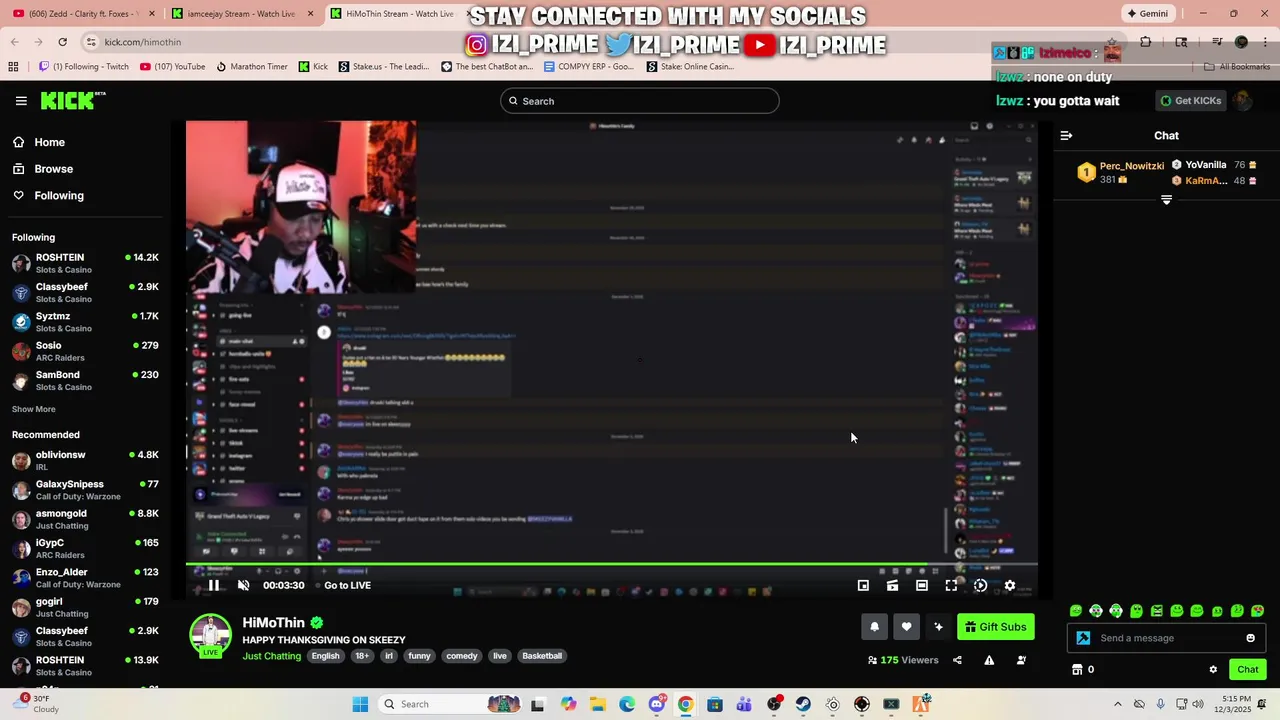The height and width of the screenshot is (720, 1280).
Task: Select the English tag
Action: [x=325, y=656]
